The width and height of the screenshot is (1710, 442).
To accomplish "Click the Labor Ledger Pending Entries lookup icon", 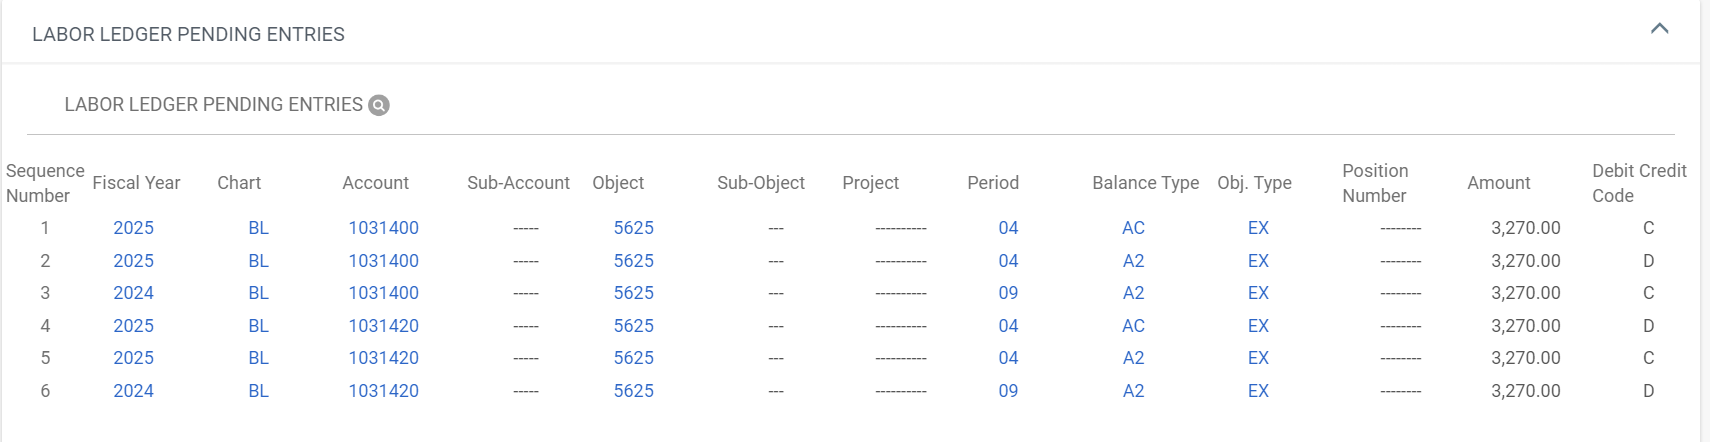I will tap(379, 105).
